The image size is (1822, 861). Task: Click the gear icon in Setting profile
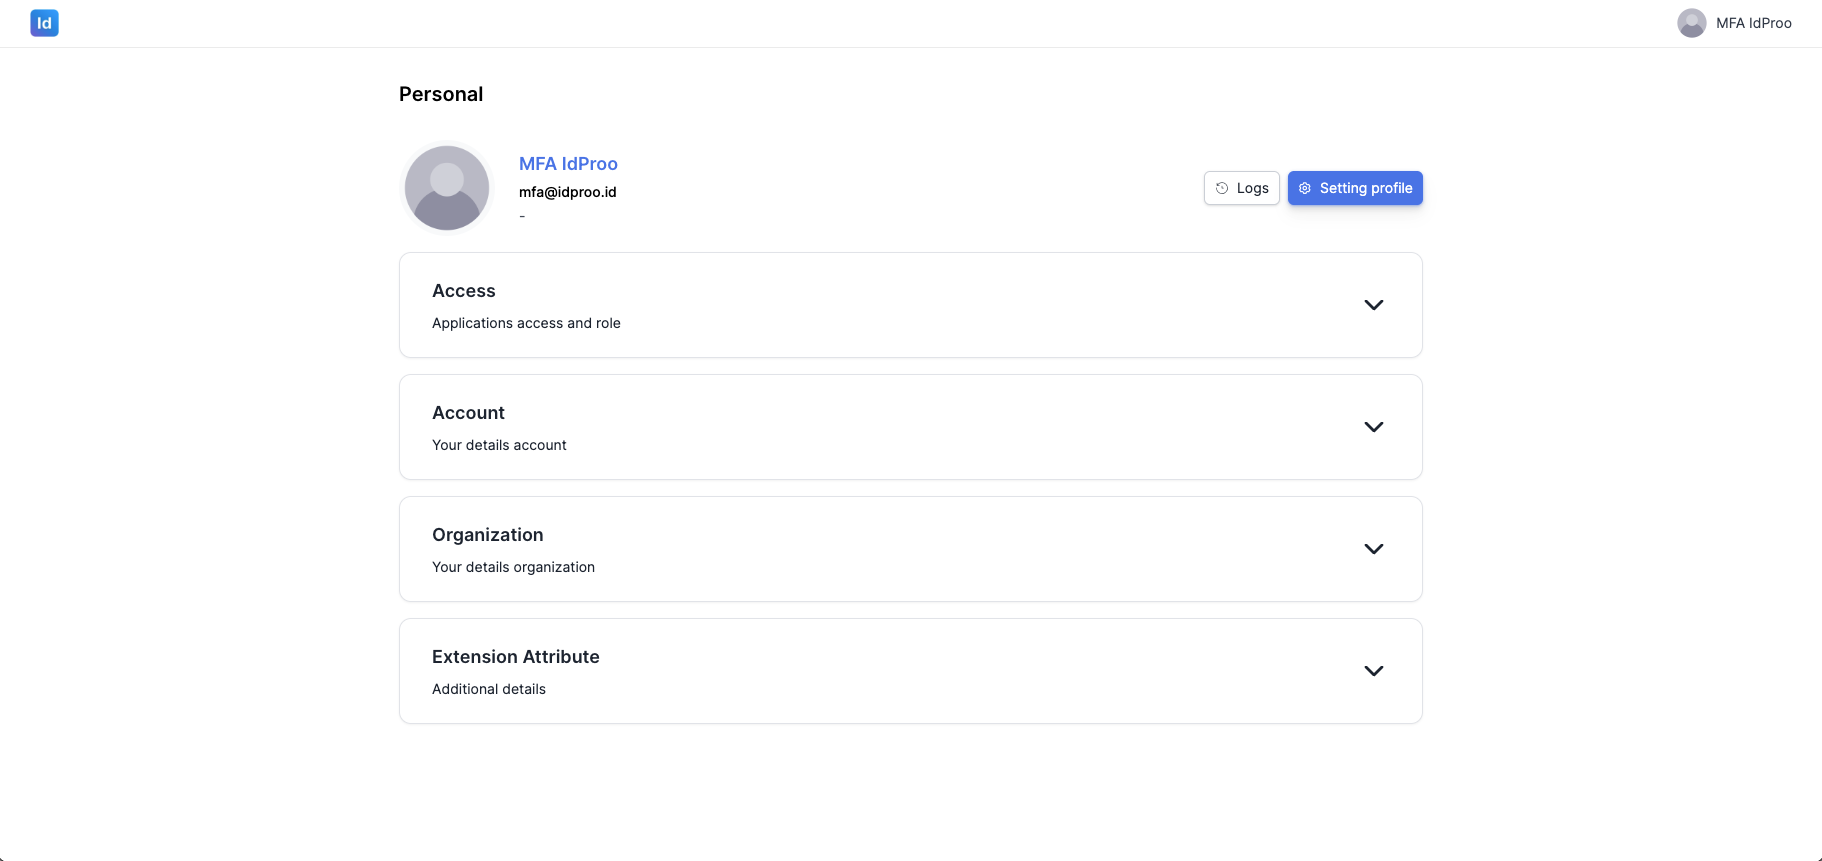[x=1304, y=188]
